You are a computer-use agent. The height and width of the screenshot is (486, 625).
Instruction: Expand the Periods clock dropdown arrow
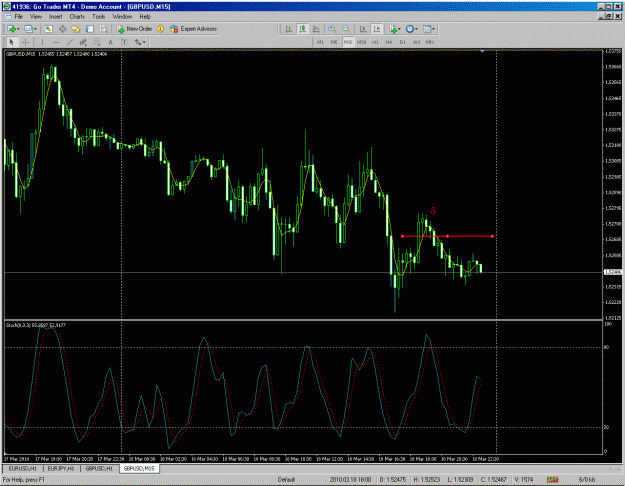point(417,29)
